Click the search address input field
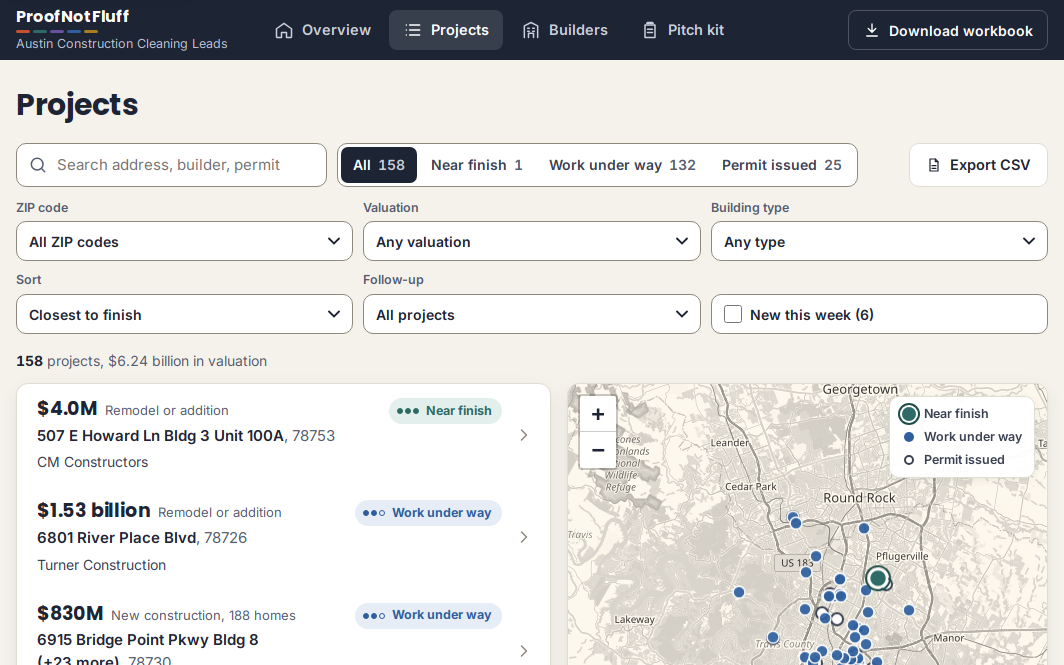Image resolution: width=1064 pixels, height=665 pixels. tap(171, 165)
